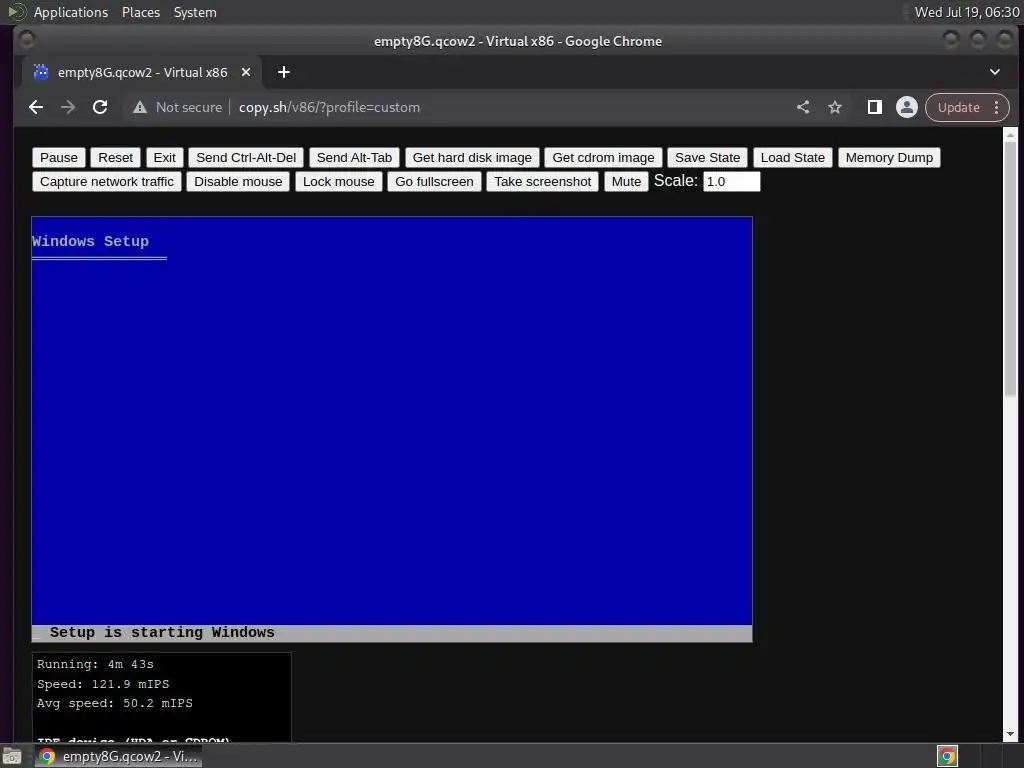Open the Not secure site warning
This screenshot has width=1024, height=768.
click(x=178, y=107)
